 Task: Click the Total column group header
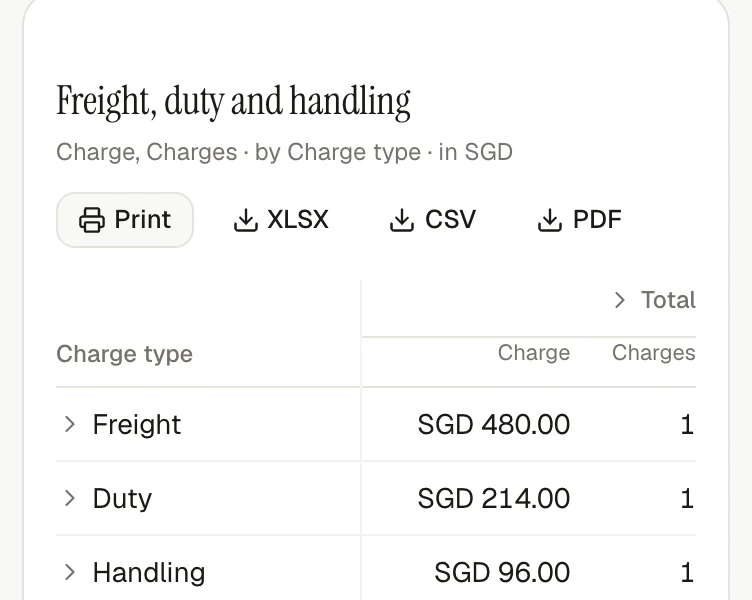click(668, 300)
